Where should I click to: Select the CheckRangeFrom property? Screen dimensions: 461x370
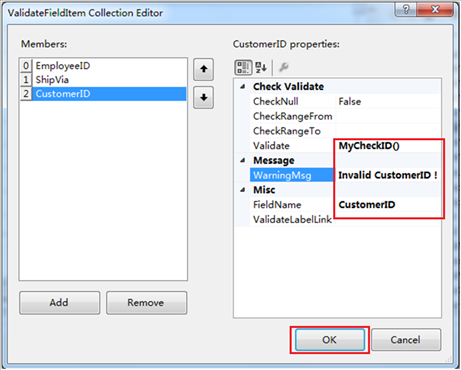[x=292, y=116]
